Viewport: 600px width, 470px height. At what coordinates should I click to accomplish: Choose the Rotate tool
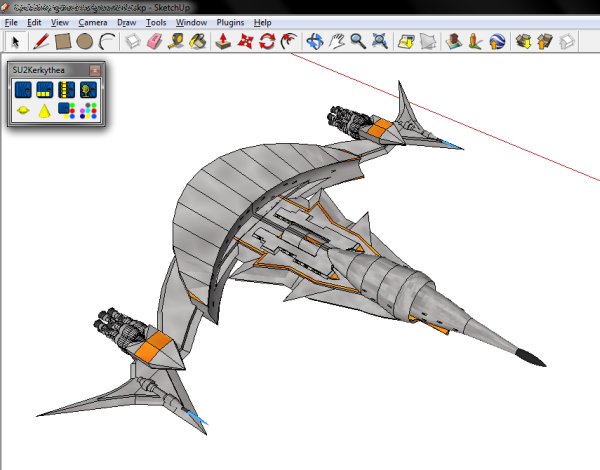click(x=267, y=41)
